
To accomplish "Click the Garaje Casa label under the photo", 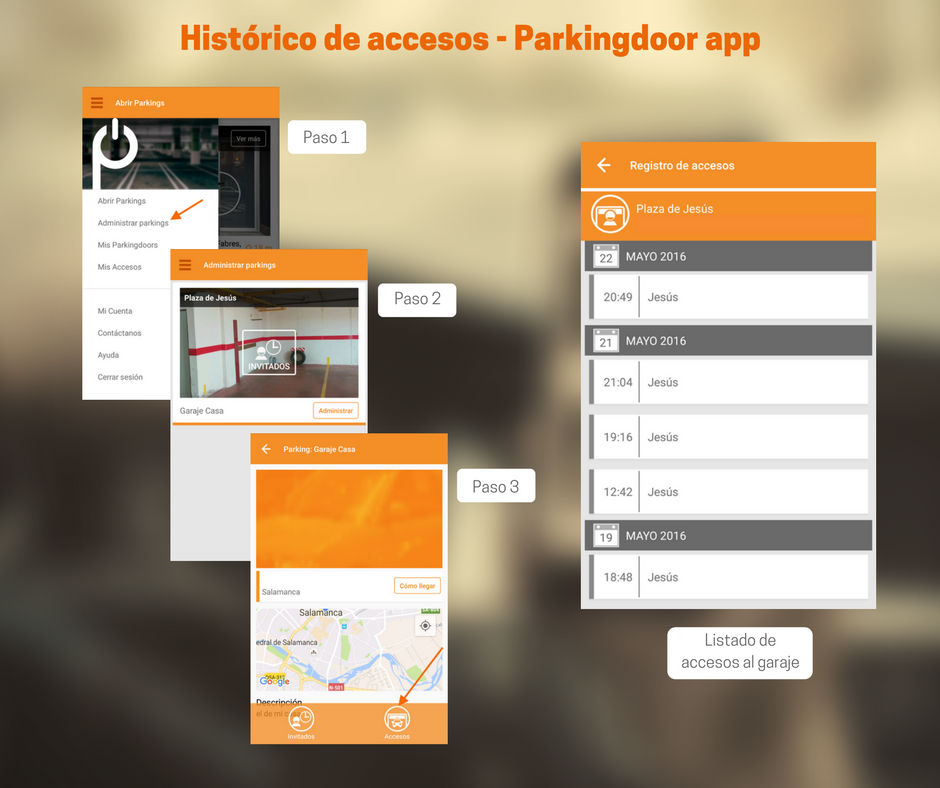I will click(201, 411).
